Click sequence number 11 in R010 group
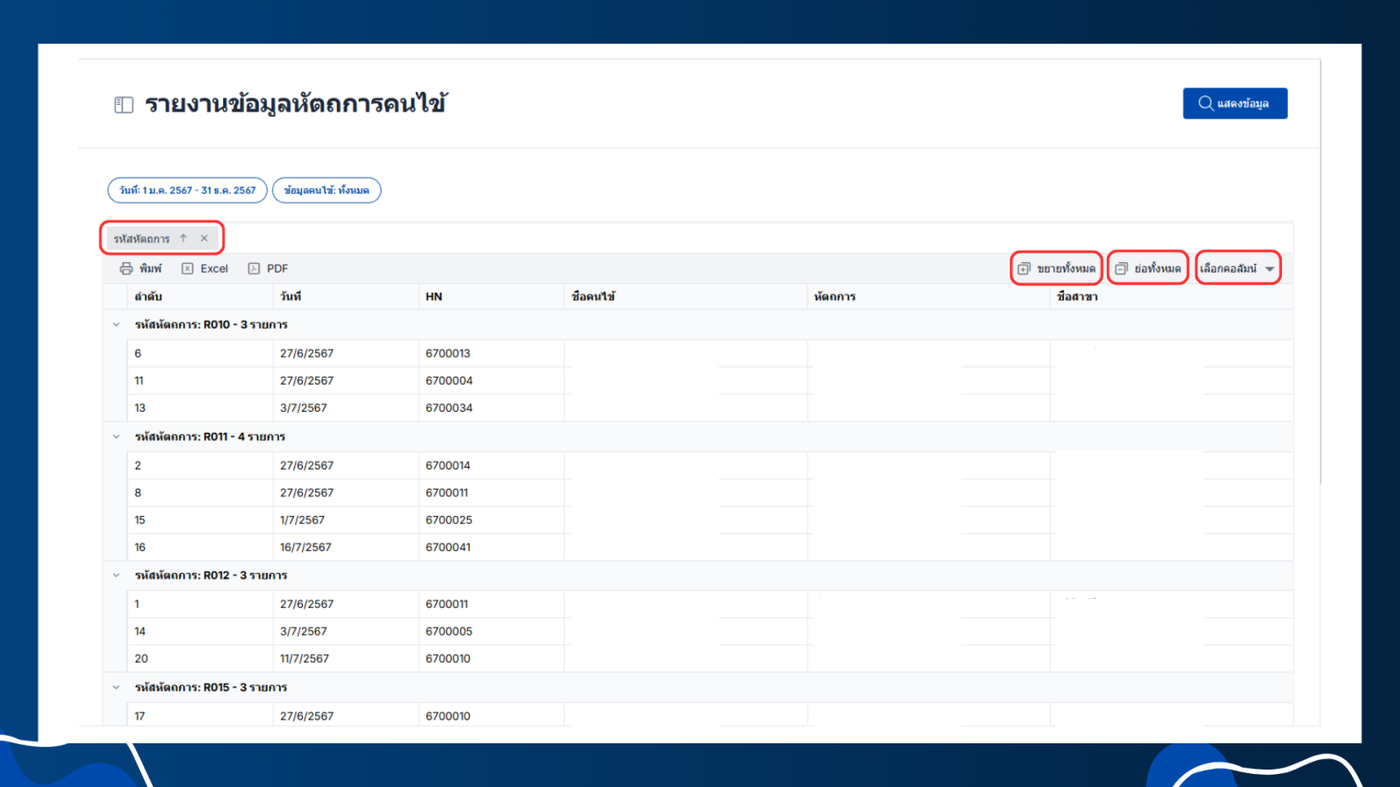 tap(200, 381)
